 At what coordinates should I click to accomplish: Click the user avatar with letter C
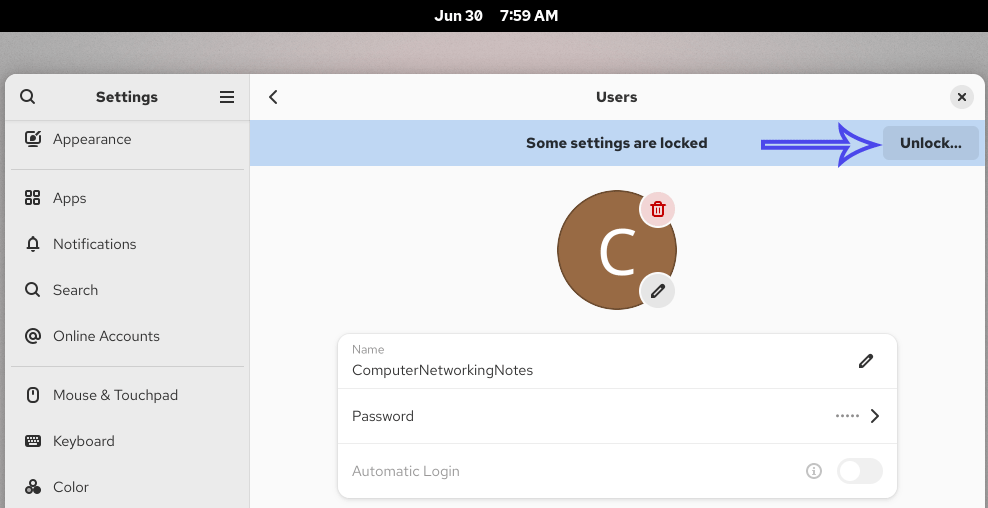(617, 250)
